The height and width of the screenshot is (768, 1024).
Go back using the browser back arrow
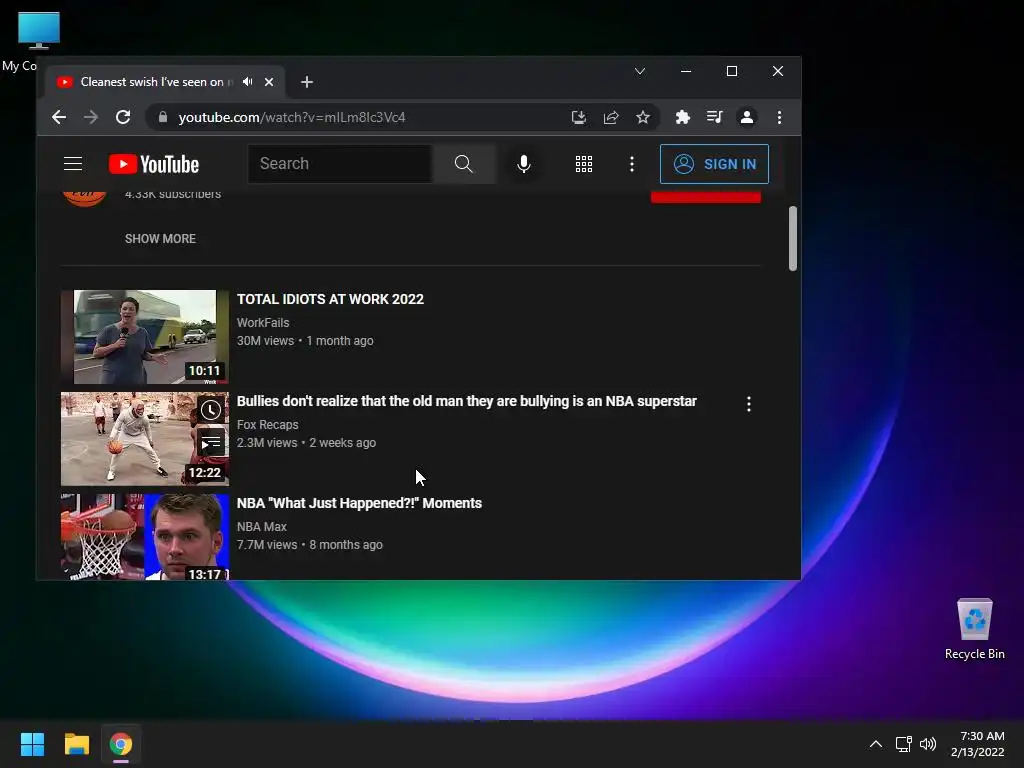59,118
